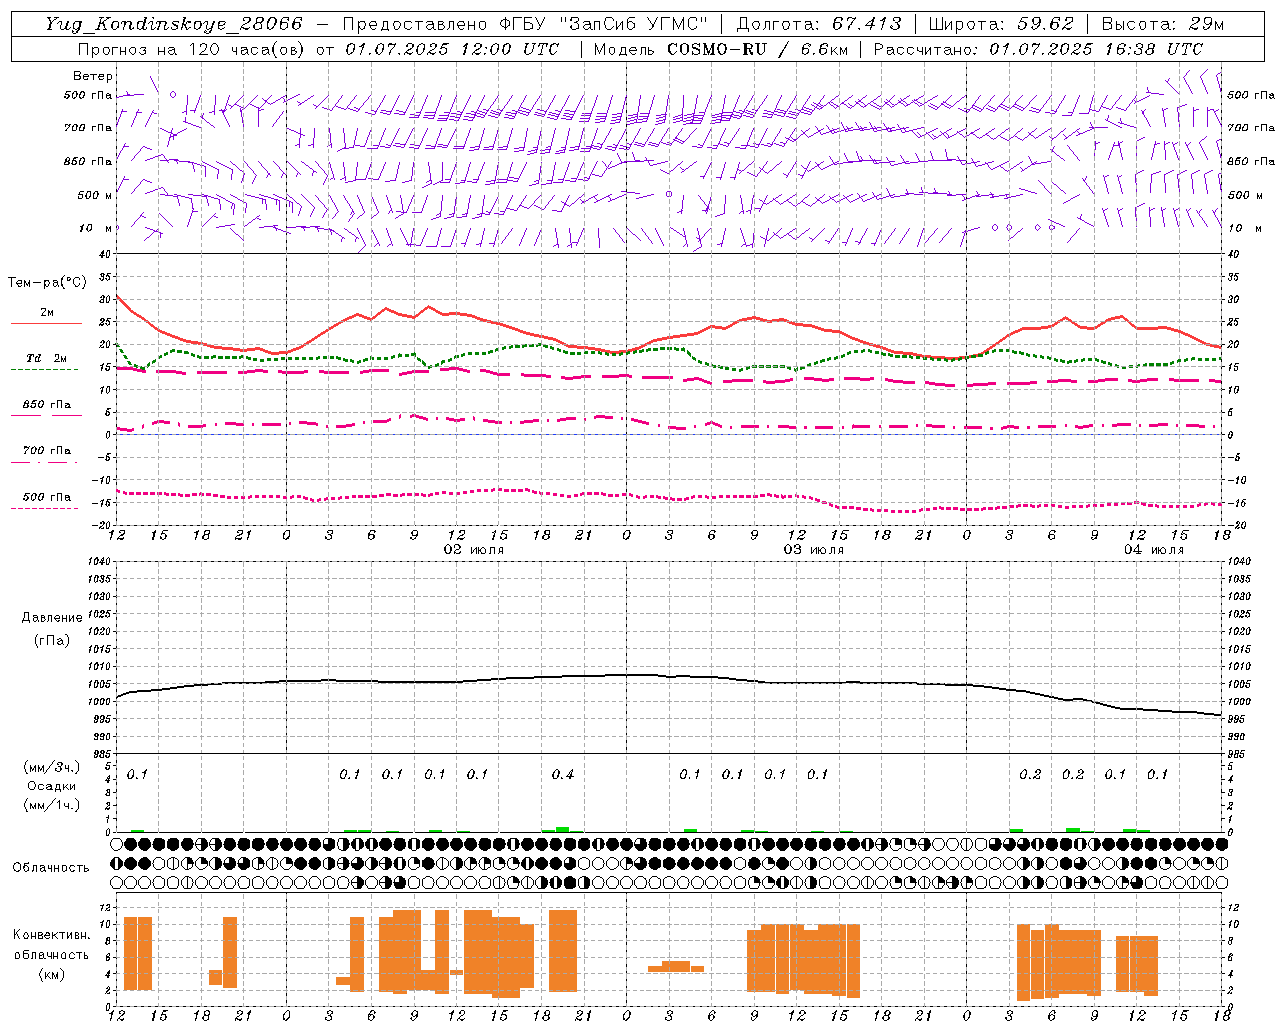Click the Тем-ра(°C) temperature panel label

(x=47, y=283)
